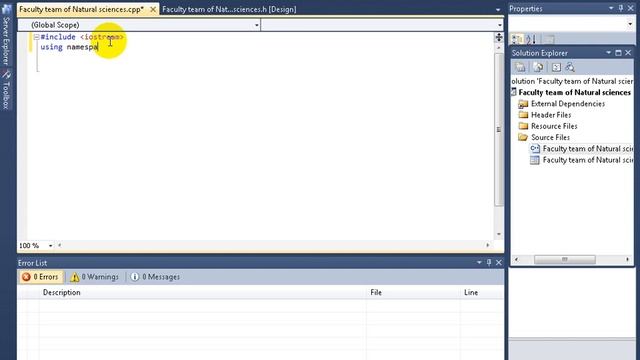Pin the Error List panel
This screenshot has height=360, width=640.
[x=489, y=262]
